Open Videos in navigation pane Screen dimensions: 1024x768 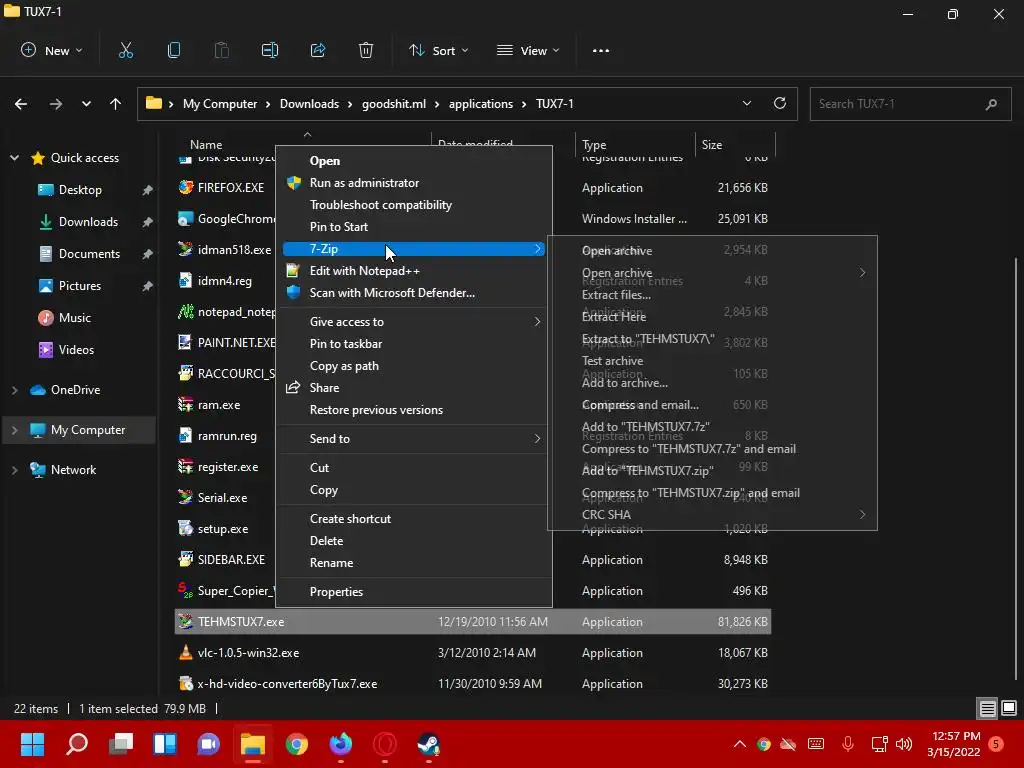[x=76, y=350]
